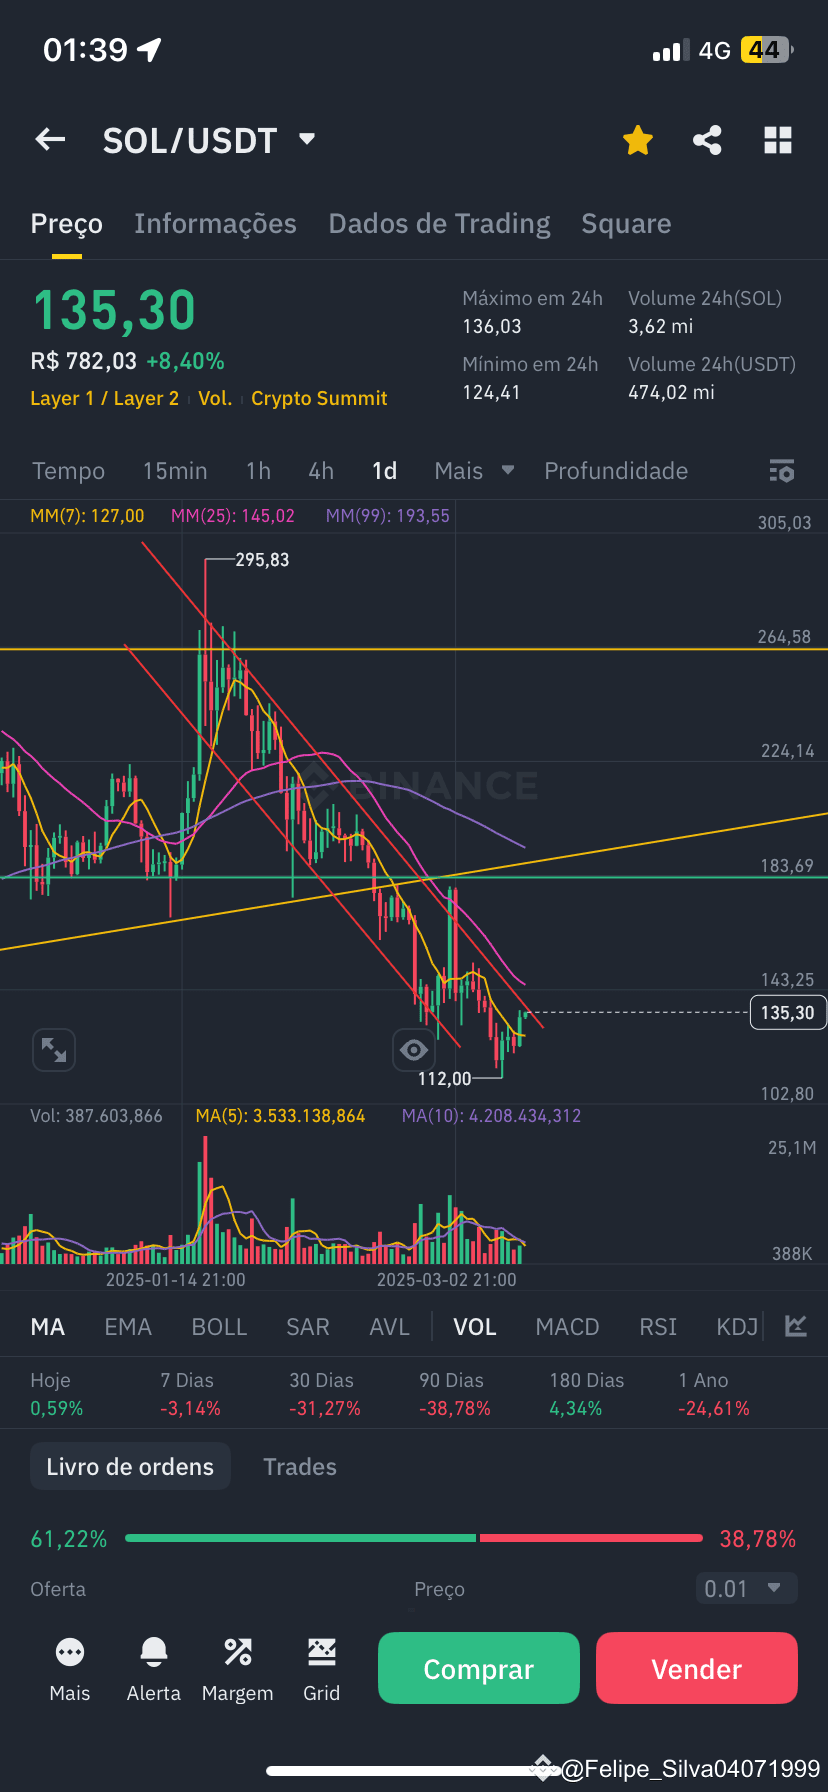
Task: Share this pair via share icon
Action: pyautogui.click(x=707, y=140)
